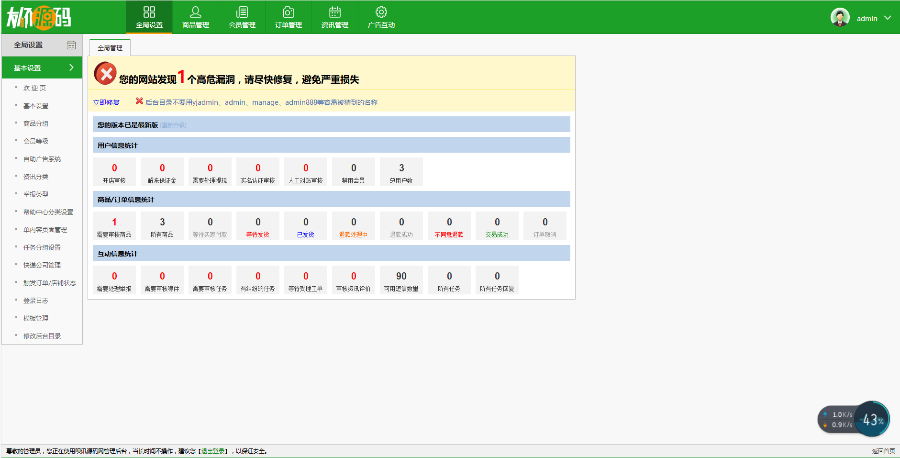Open the calendar icon menu in top navigation
Image resolution: width=900 pixels, height=458 pixels.
pos(335,12)
